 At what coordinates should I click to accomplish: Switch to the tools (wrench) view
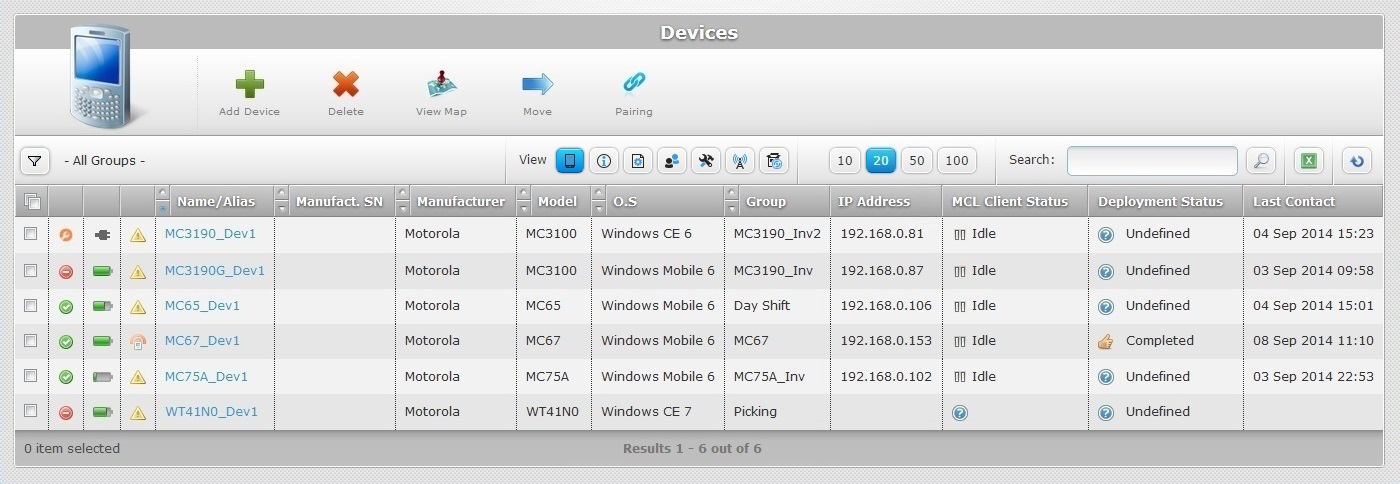click(706, 161)
